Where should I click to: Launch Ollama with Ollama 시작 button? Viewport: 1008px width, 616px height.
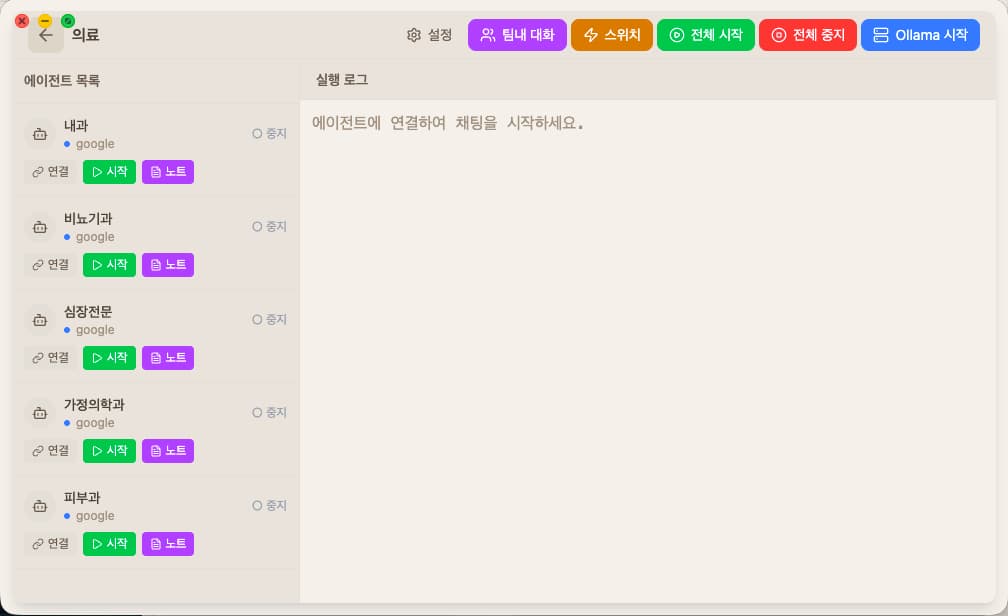click(x=919, y=35)
